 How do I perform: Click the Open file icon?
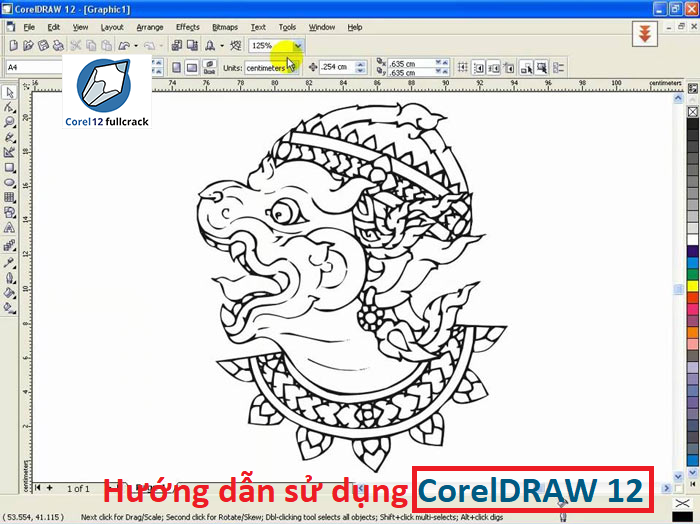tap(28, 46)
